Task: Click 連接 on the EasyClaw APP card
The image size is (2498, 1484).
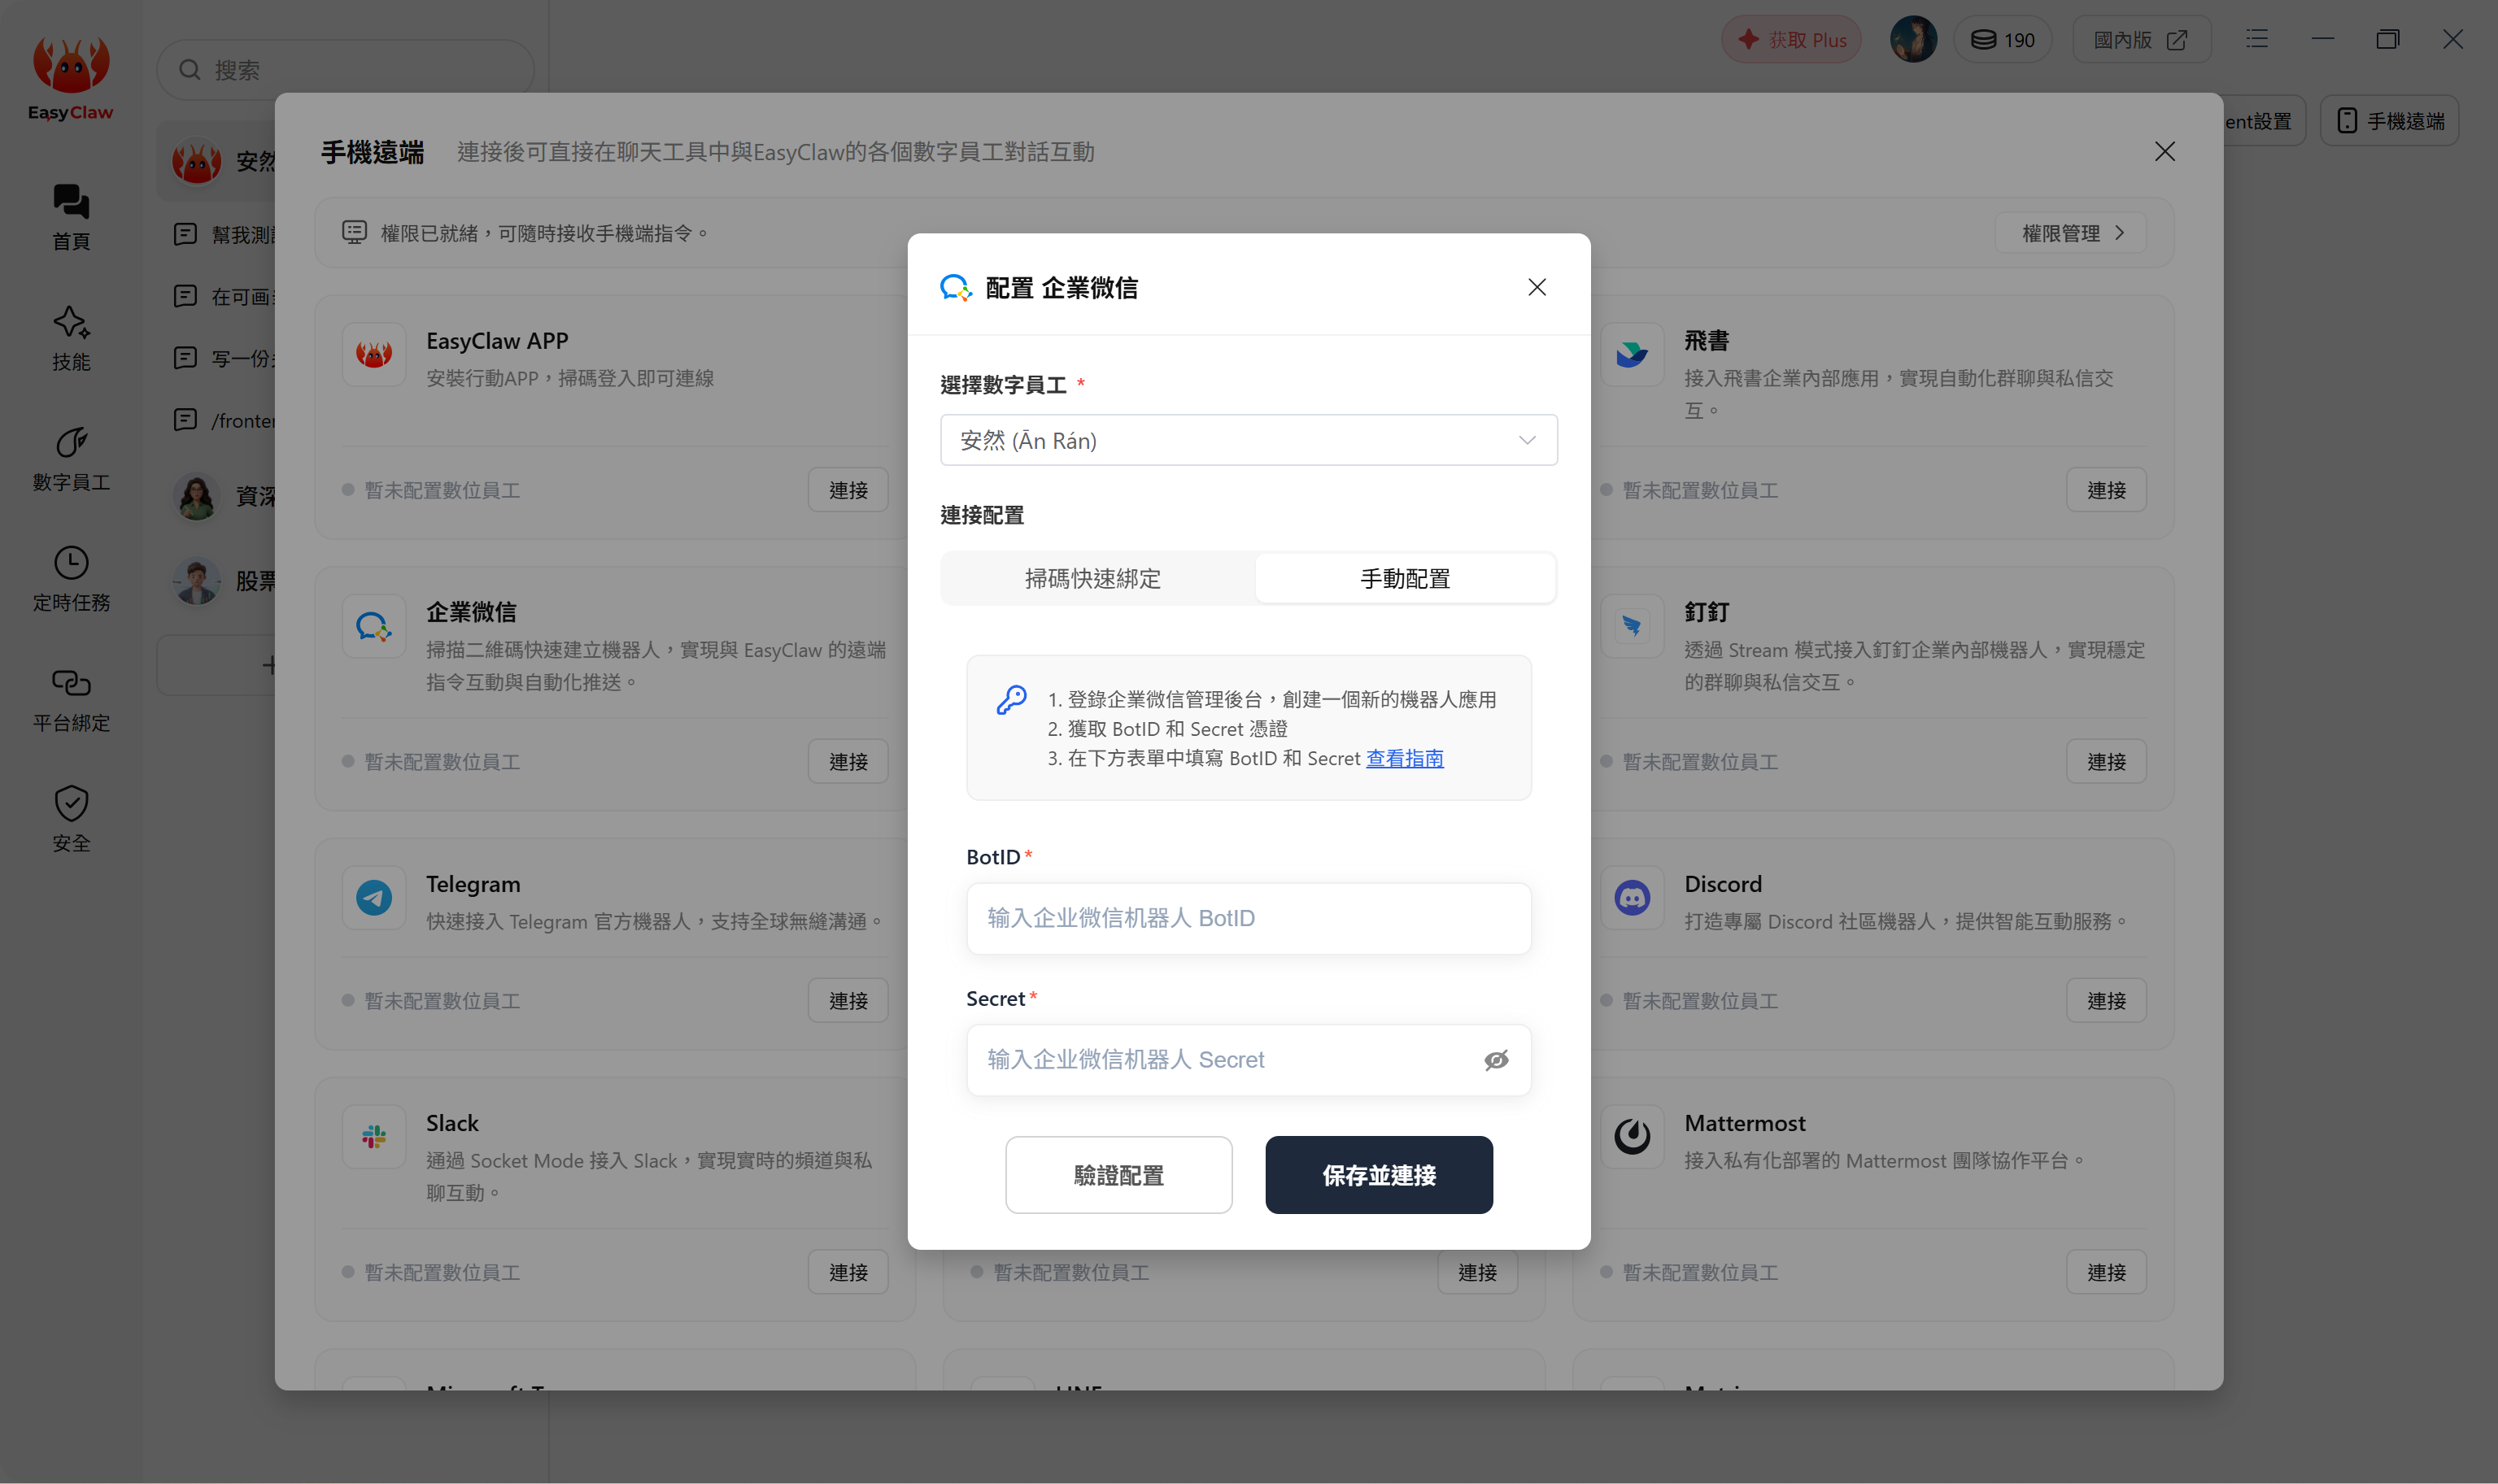Action: pos(847,490)
